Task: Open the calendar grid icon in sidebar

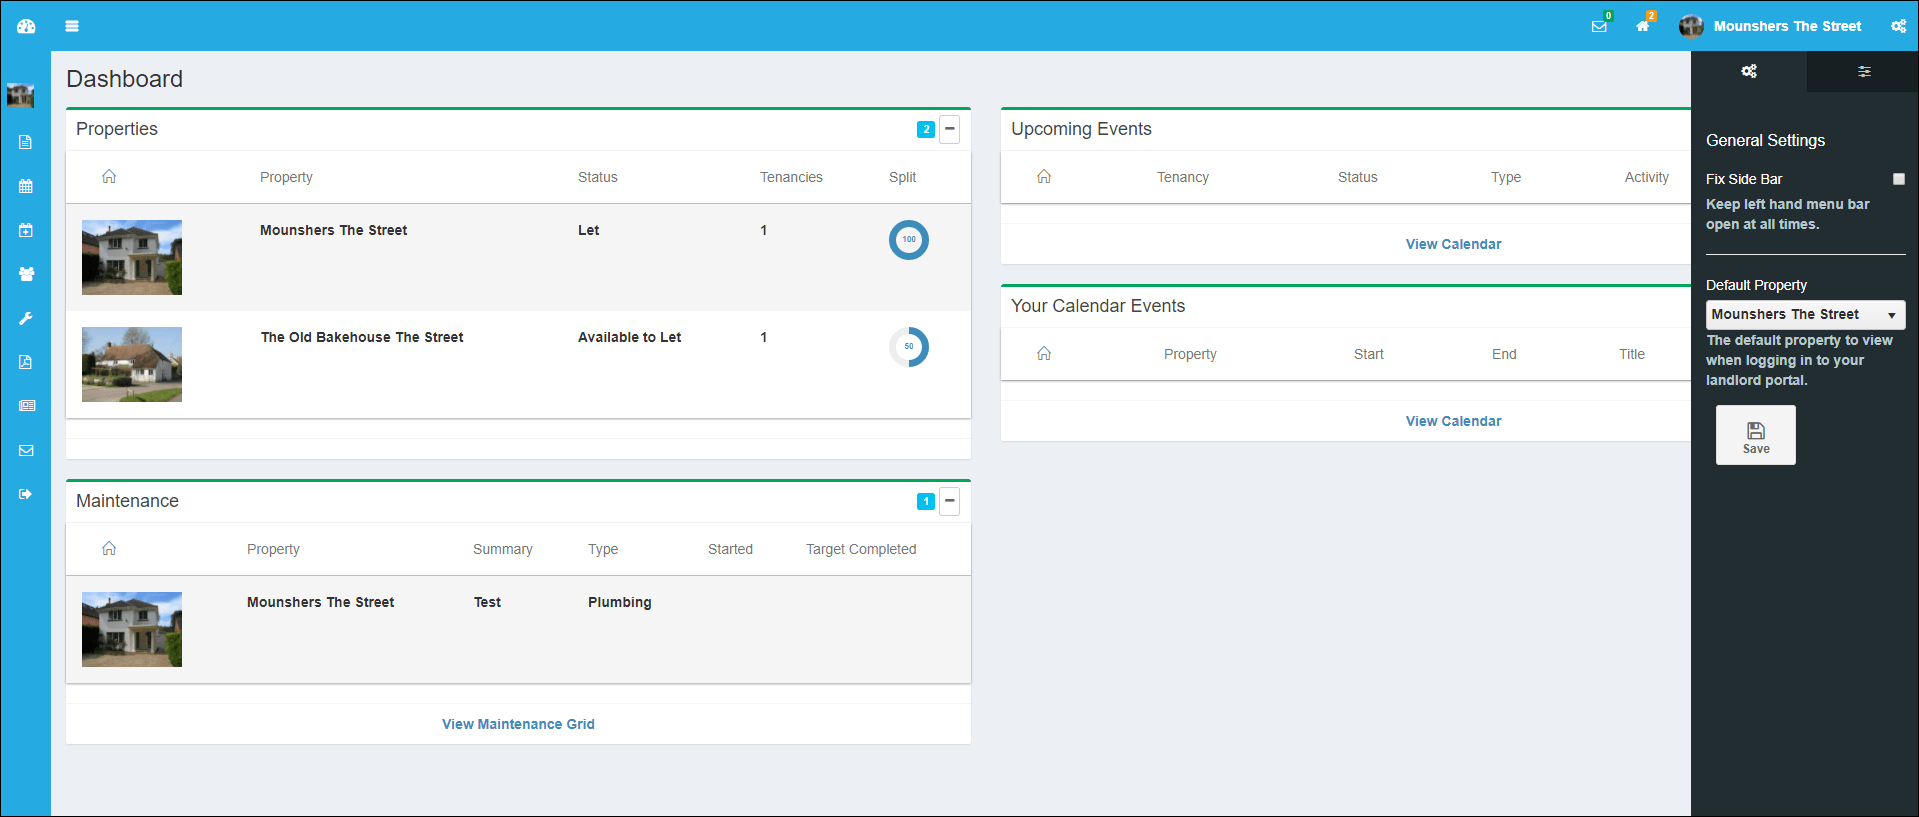Action: pyautogui.click(x=26, y=186)
